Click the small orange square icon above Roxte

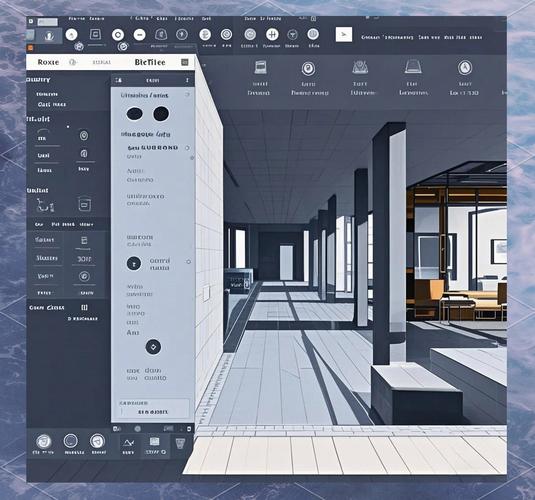30,48
